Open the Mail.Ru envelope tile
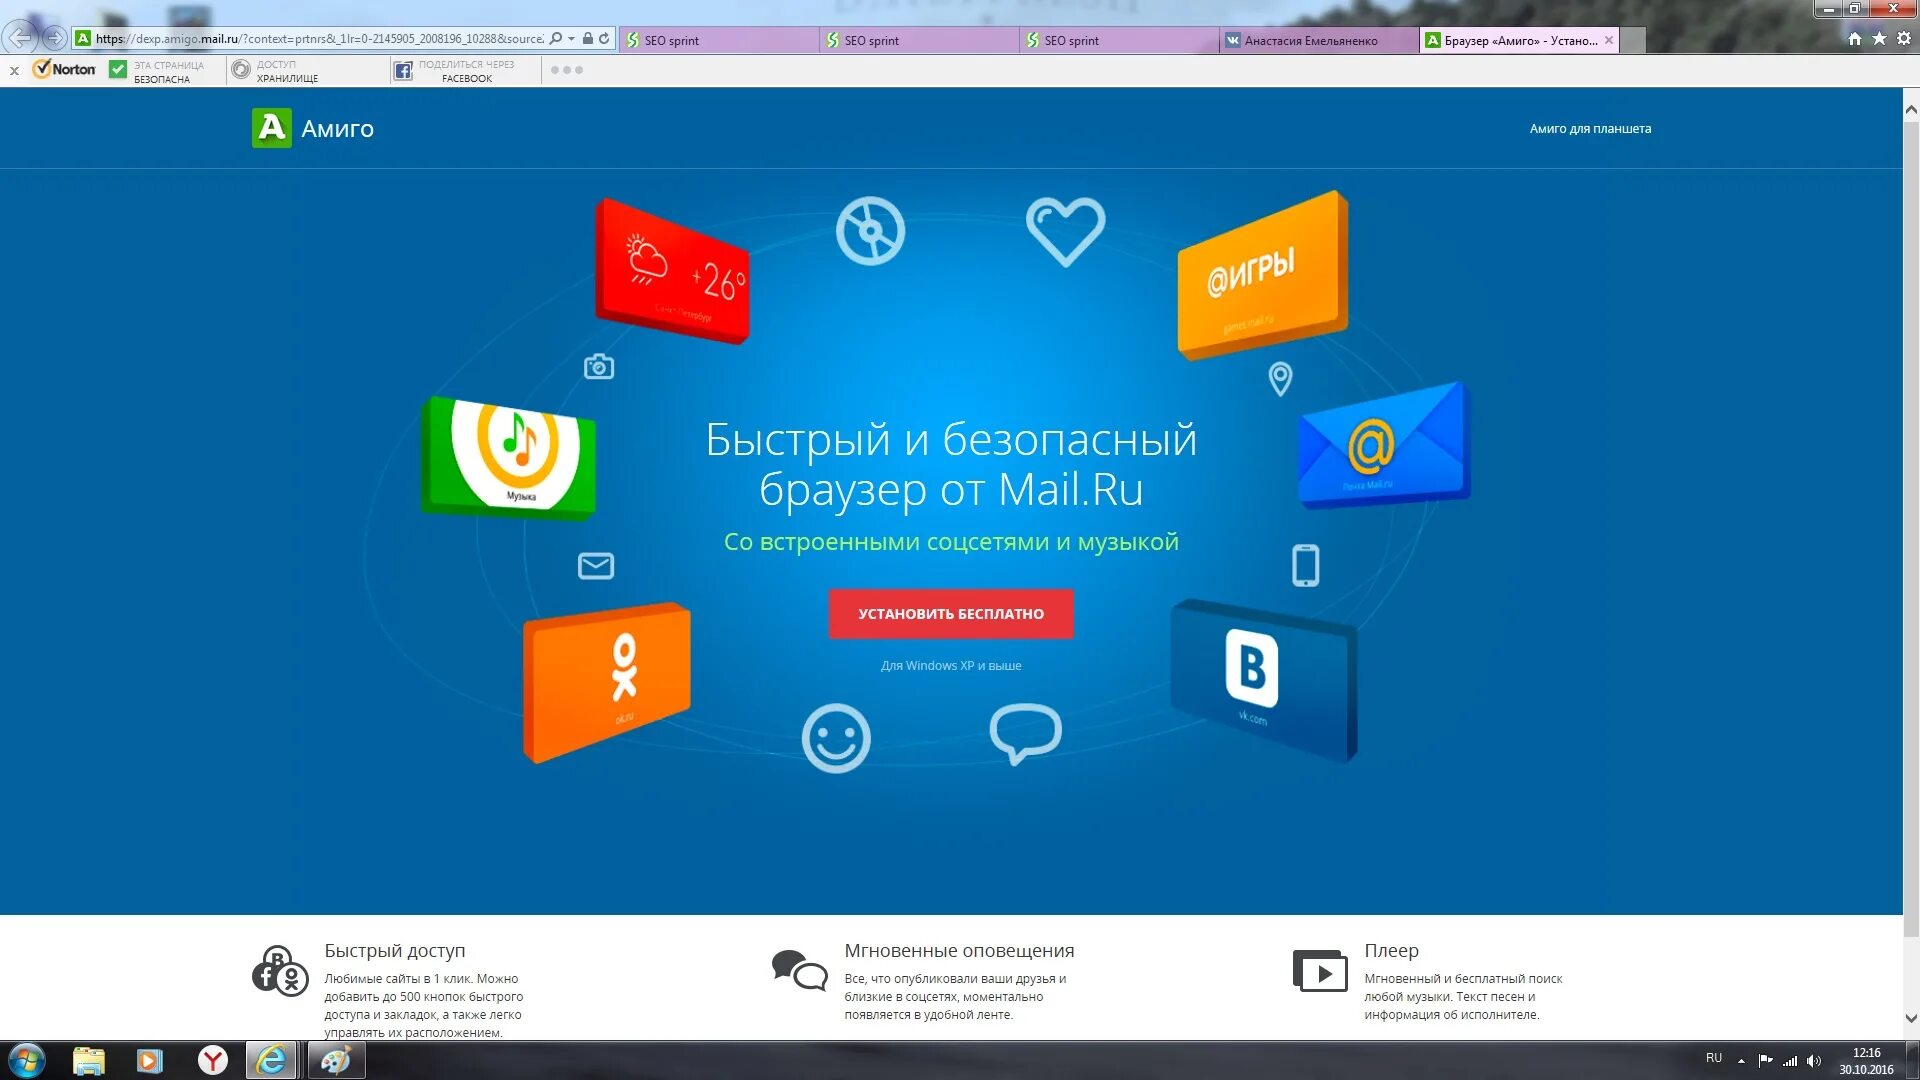 point(1381,446)
